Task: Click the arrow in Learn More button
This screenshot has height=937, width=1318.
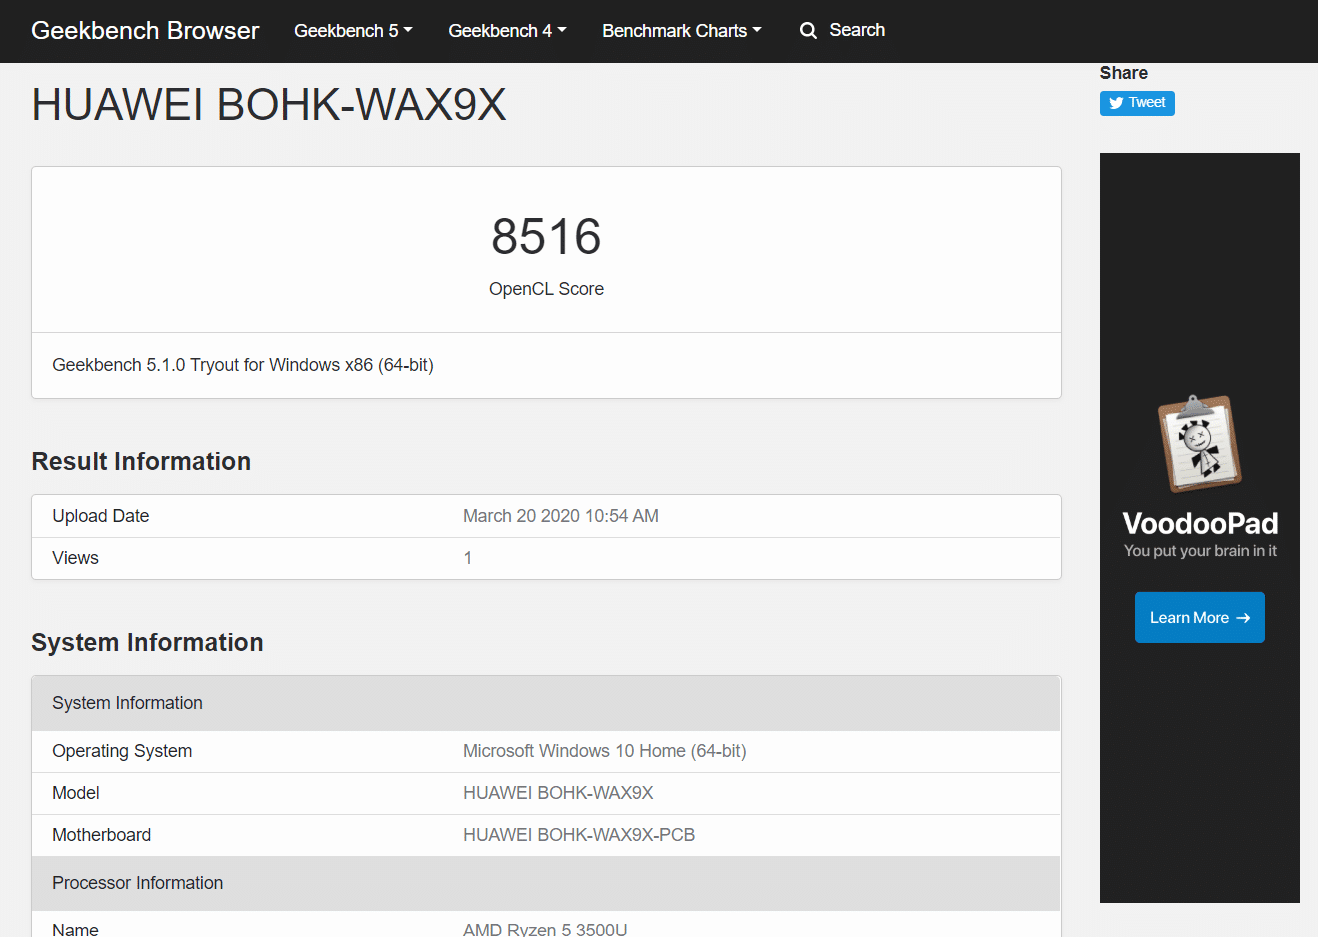Action: point(1243,618)
